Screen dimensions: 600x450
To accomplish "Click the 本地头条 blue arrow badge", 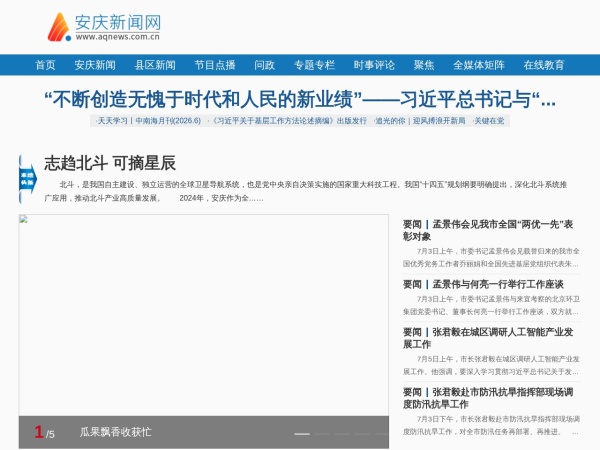I will [28, 179].
